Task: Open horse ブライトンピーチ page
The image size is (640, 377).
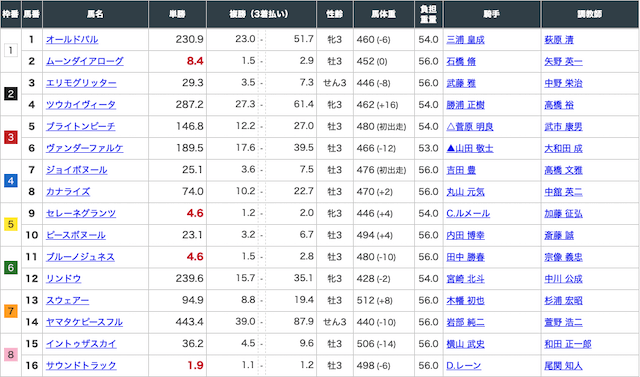Action: [x=80, y=126]
